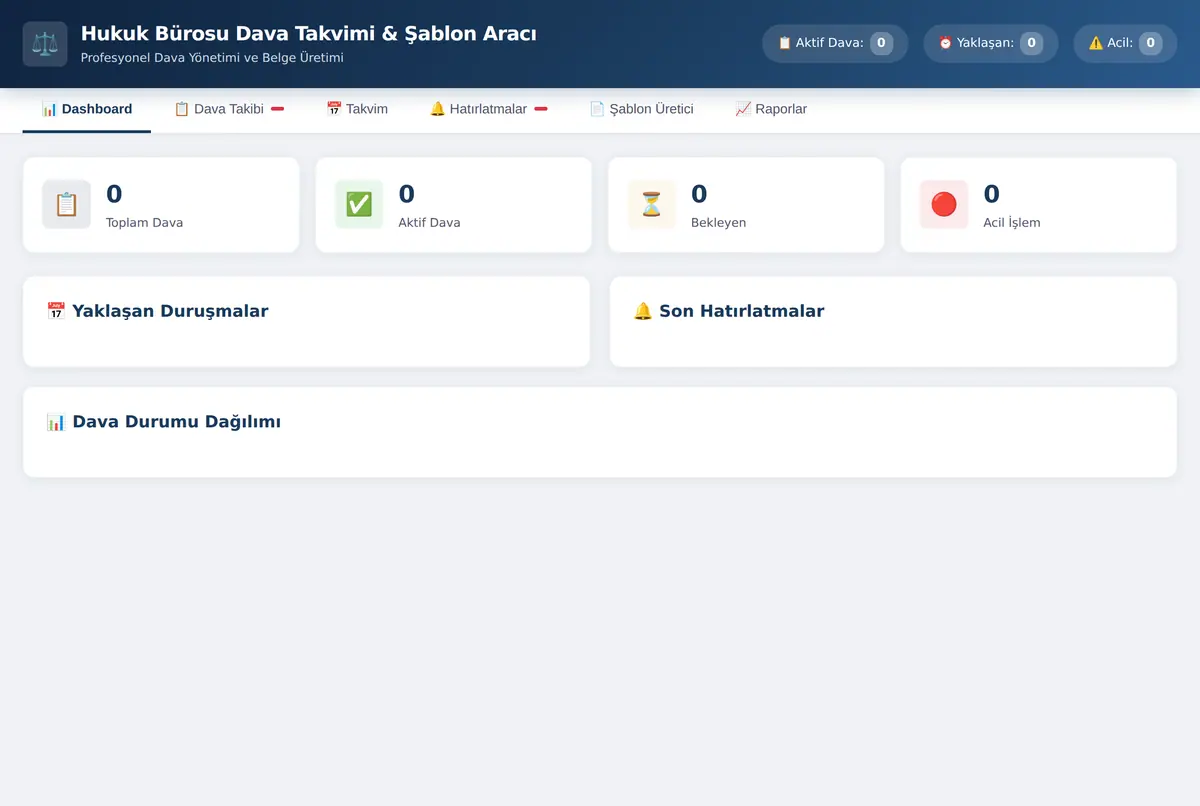Go to the Hatırlatmalar tab
The height and width of the screenshot is (806, 1200).
tap(488, 109)
